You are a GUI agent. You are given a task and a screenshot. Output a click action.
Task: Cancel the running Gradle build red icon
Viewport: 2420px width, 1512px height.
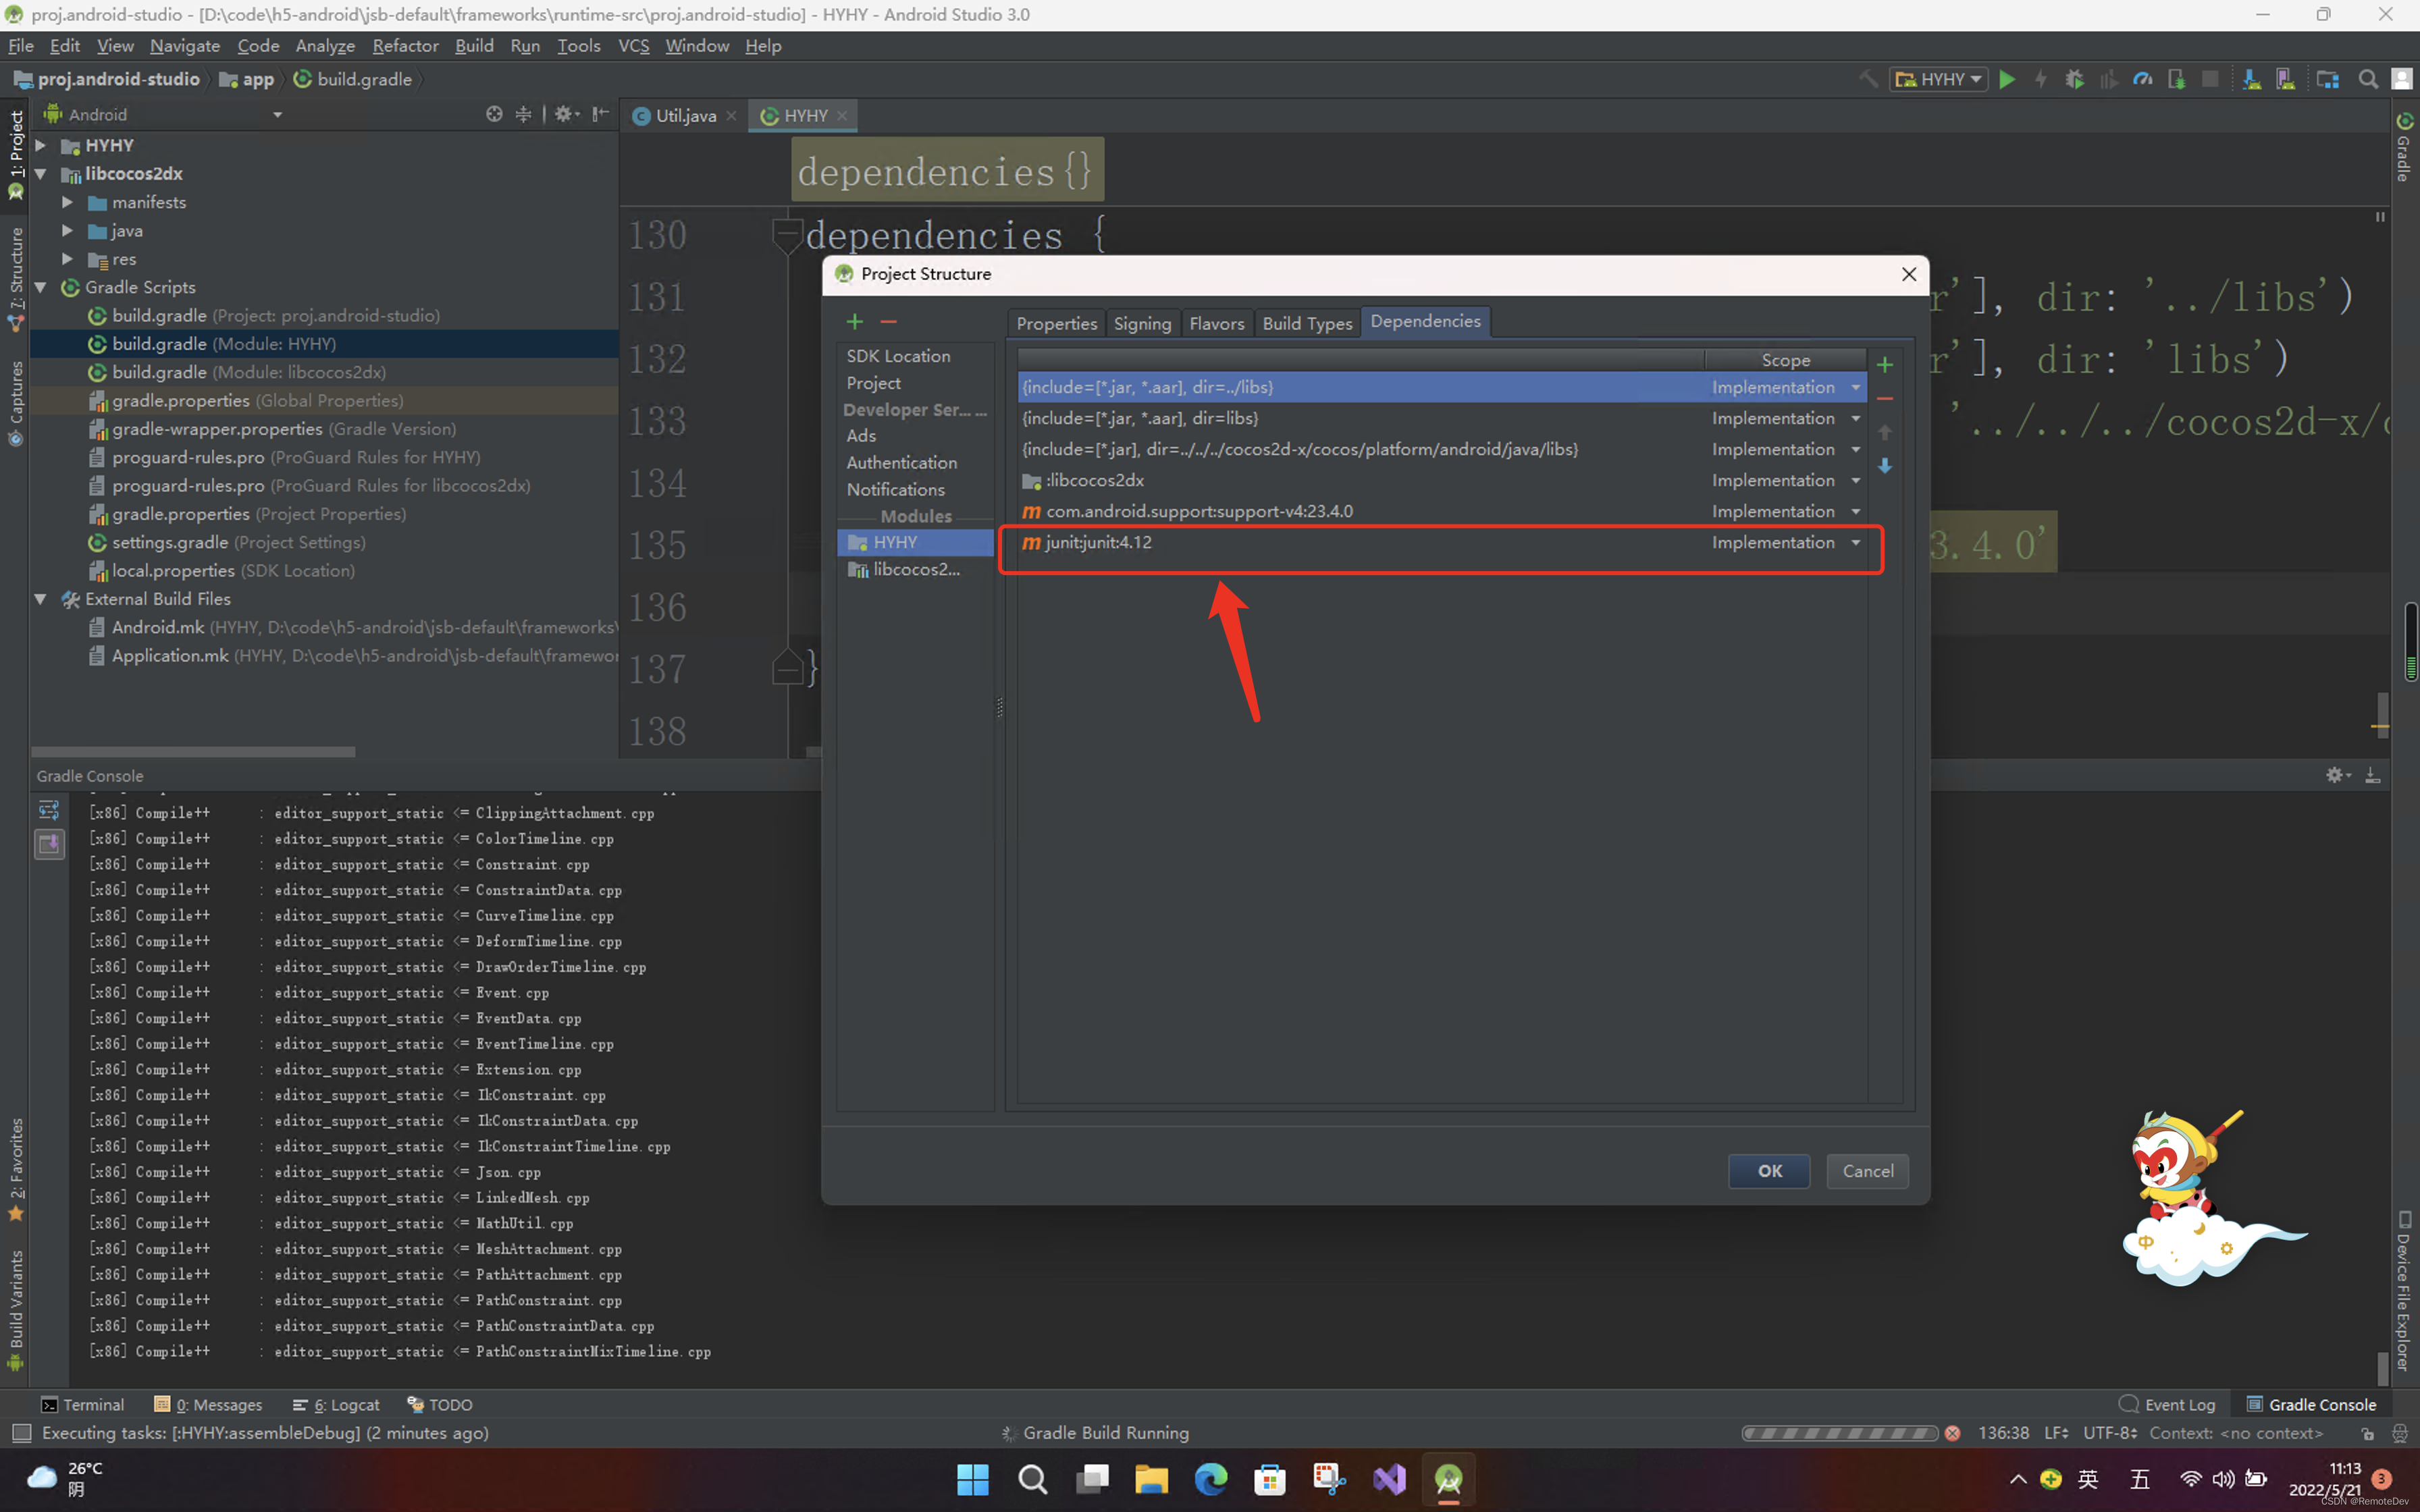click(1952, 1433)
